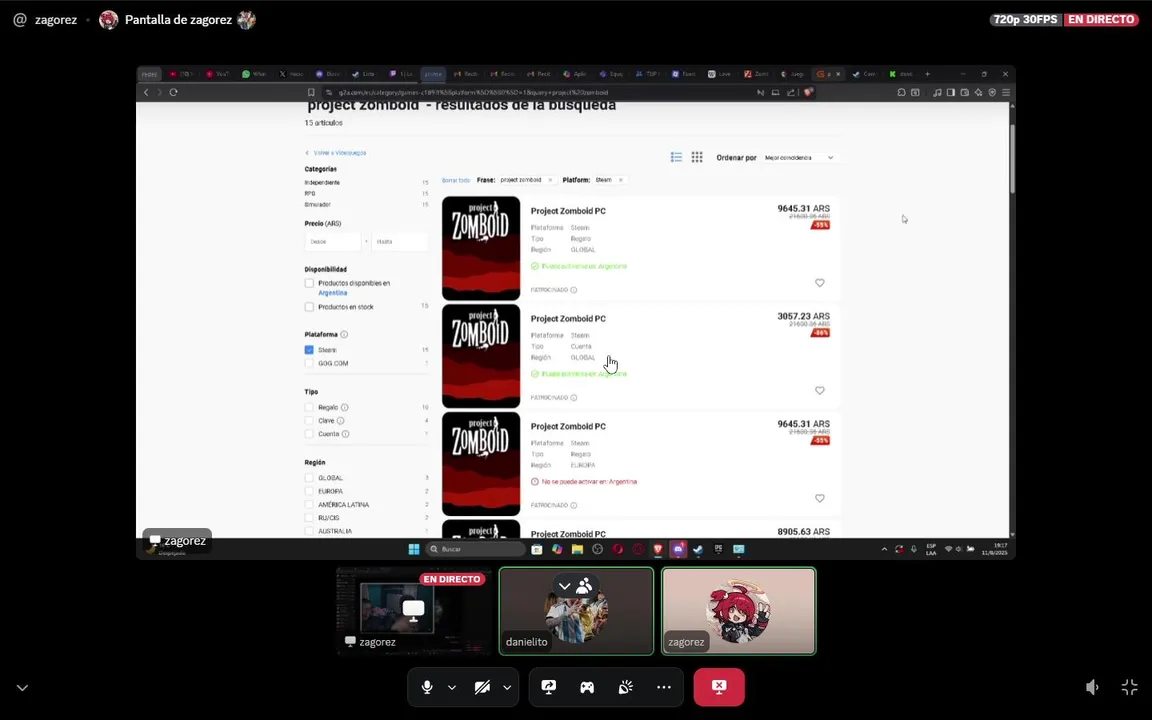Click the share screen button

tap(549, 687)
